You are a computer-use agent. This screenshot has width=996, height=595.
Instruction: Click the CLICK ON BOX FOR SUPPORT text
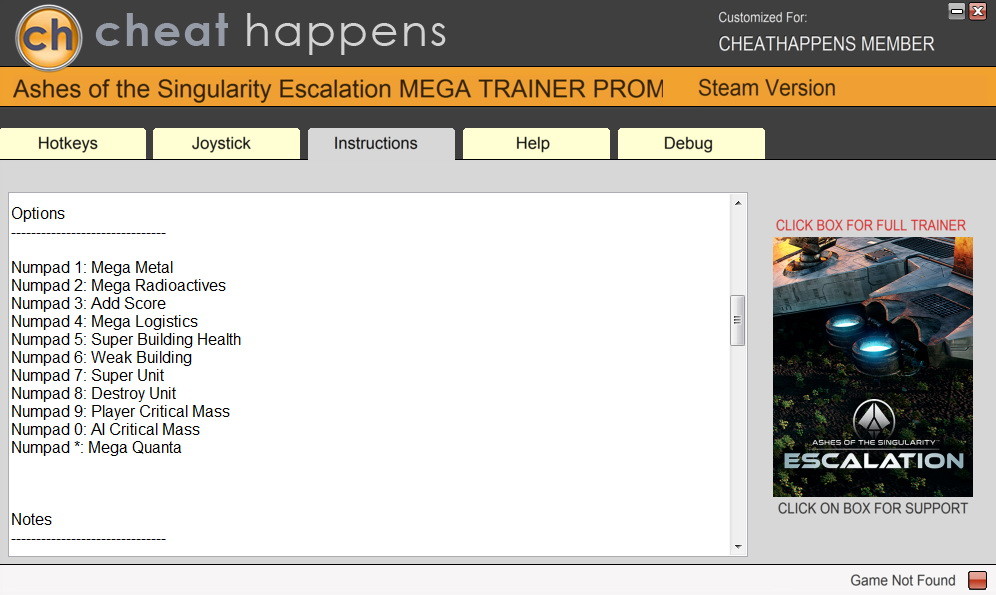pyautogui.click(x=873, y=509)
